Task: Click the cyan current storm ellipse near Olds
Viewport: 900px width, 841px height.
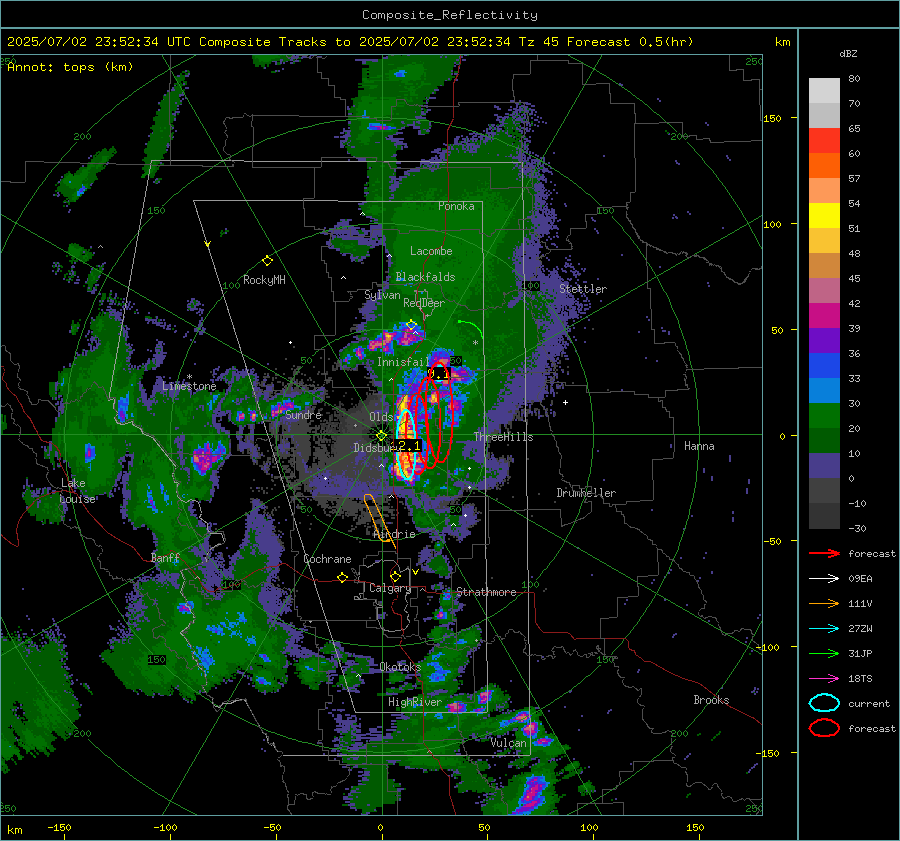Action: pyautogui.click(x=406, y=445)
